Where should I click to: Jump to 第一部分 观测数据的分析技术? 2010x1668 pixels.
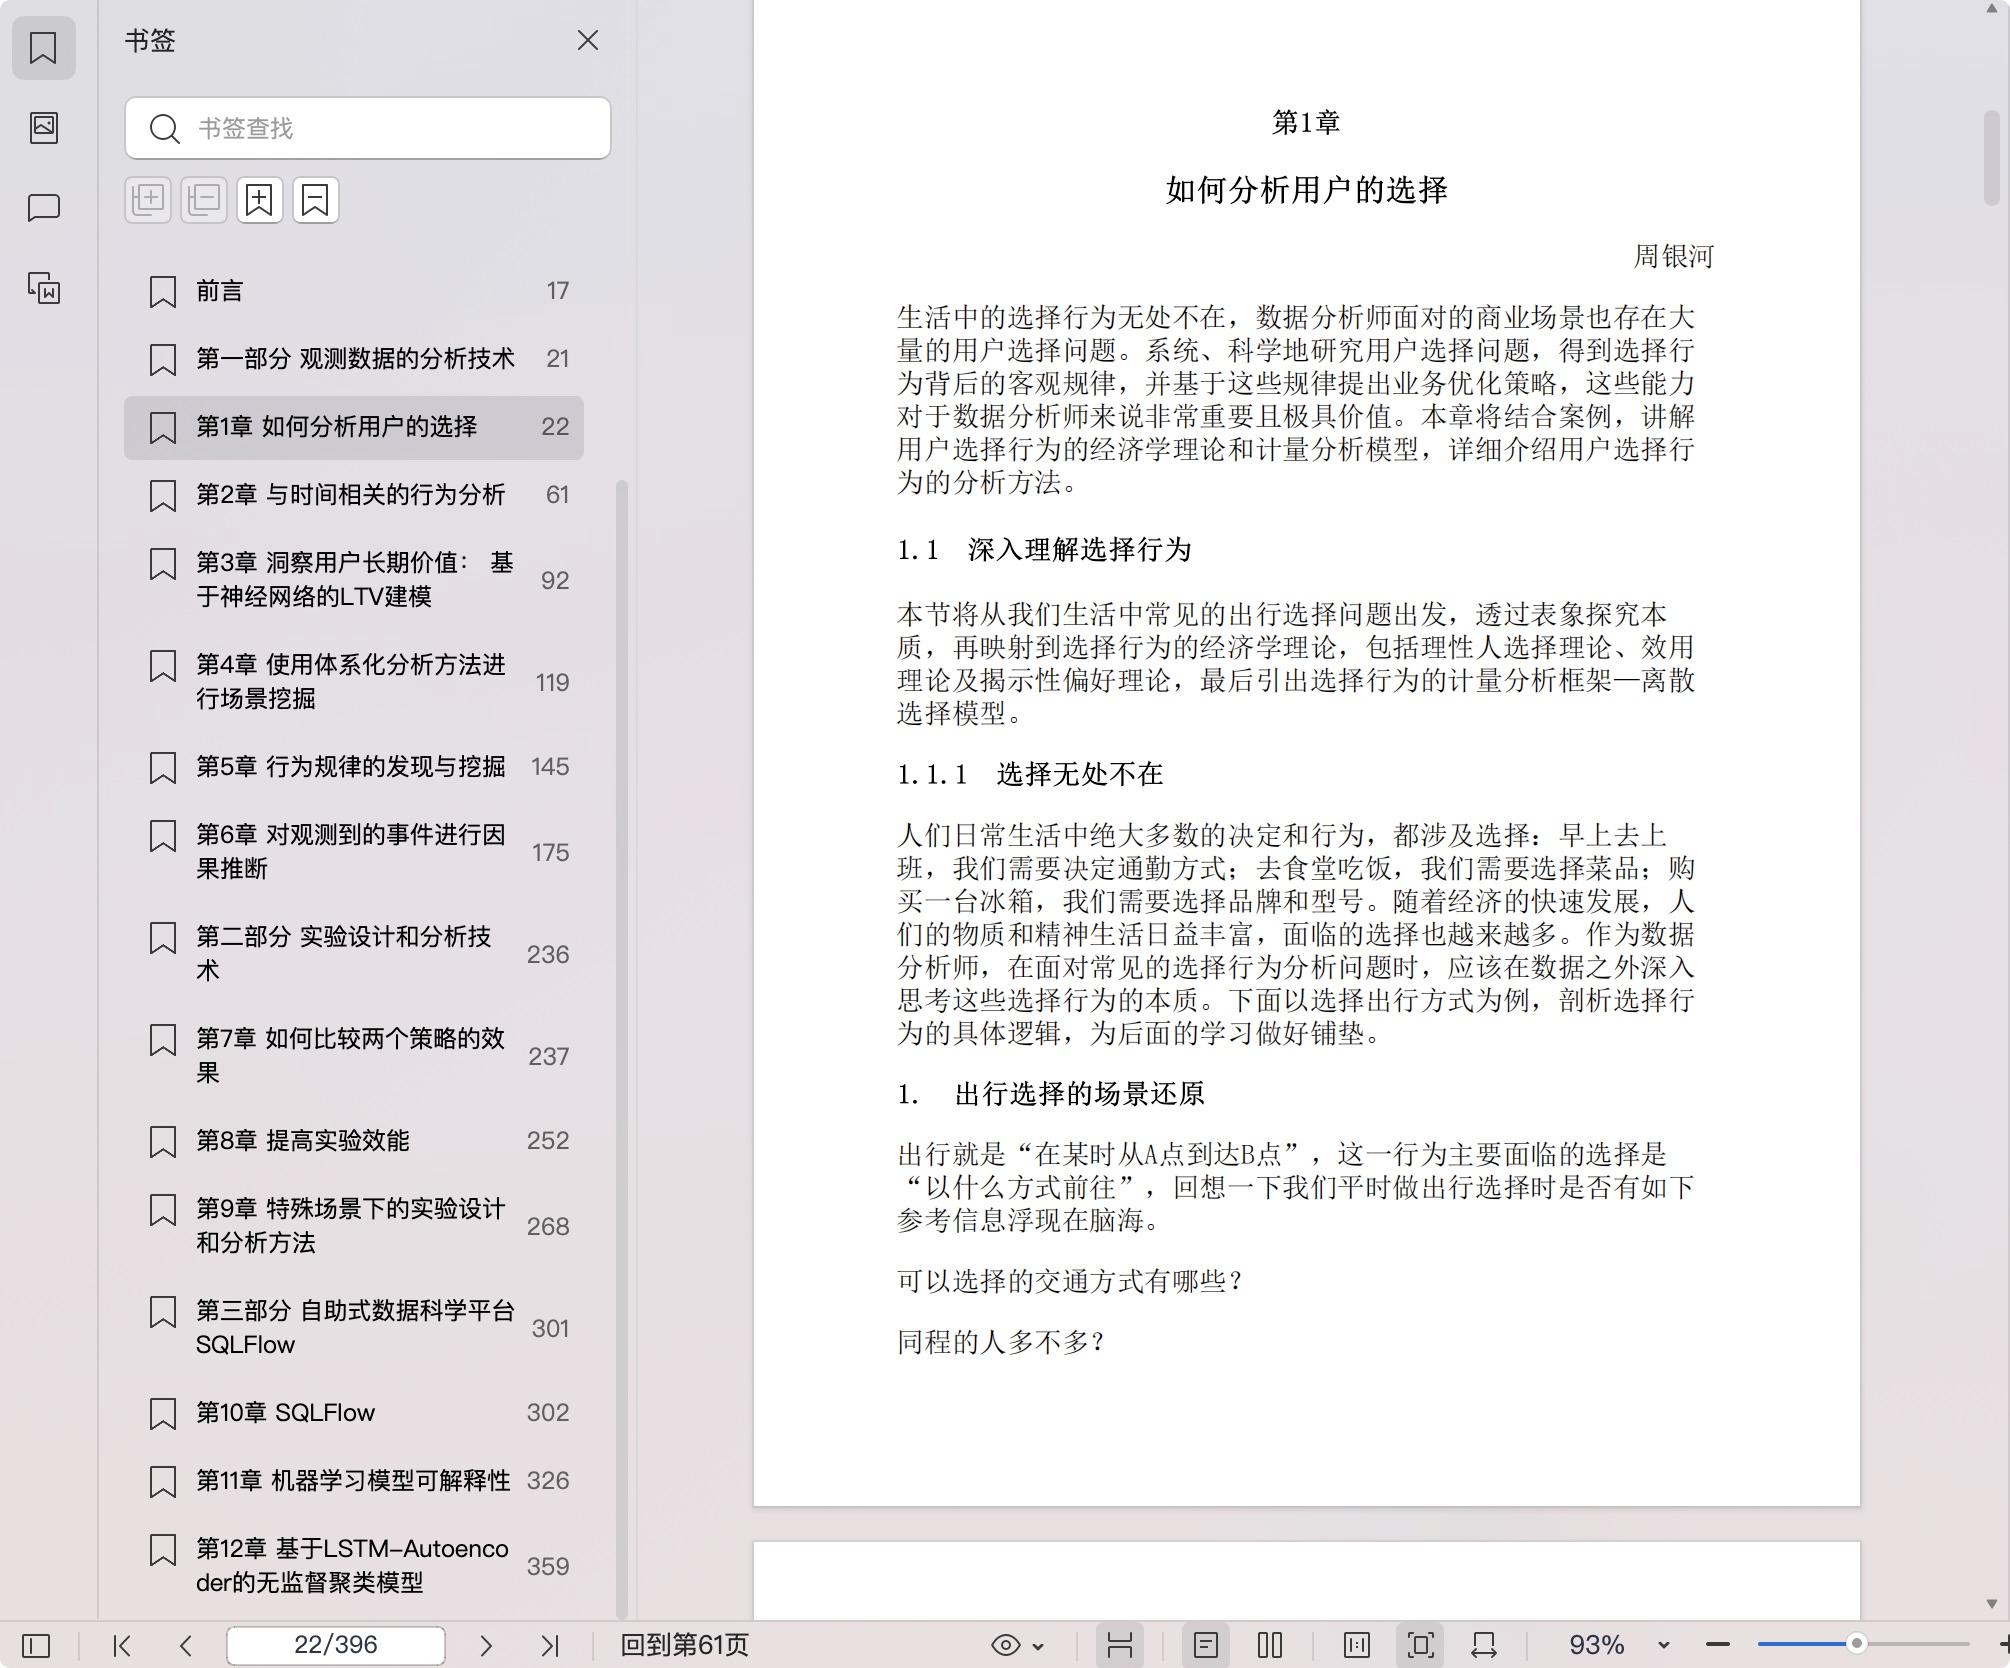pyautogui.click(x=354, y=359)
